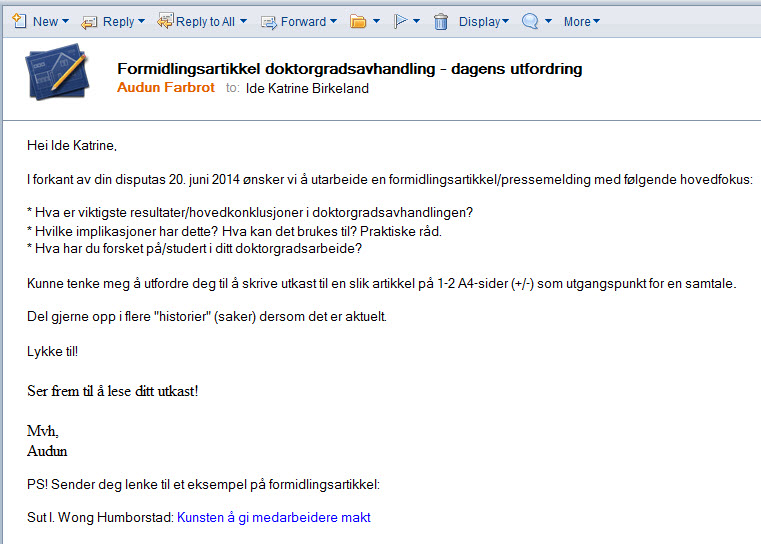The height and width of the screenshot is (544, 761).
Task: Open the Reply dropdown arrow
Action: point(141,22)
